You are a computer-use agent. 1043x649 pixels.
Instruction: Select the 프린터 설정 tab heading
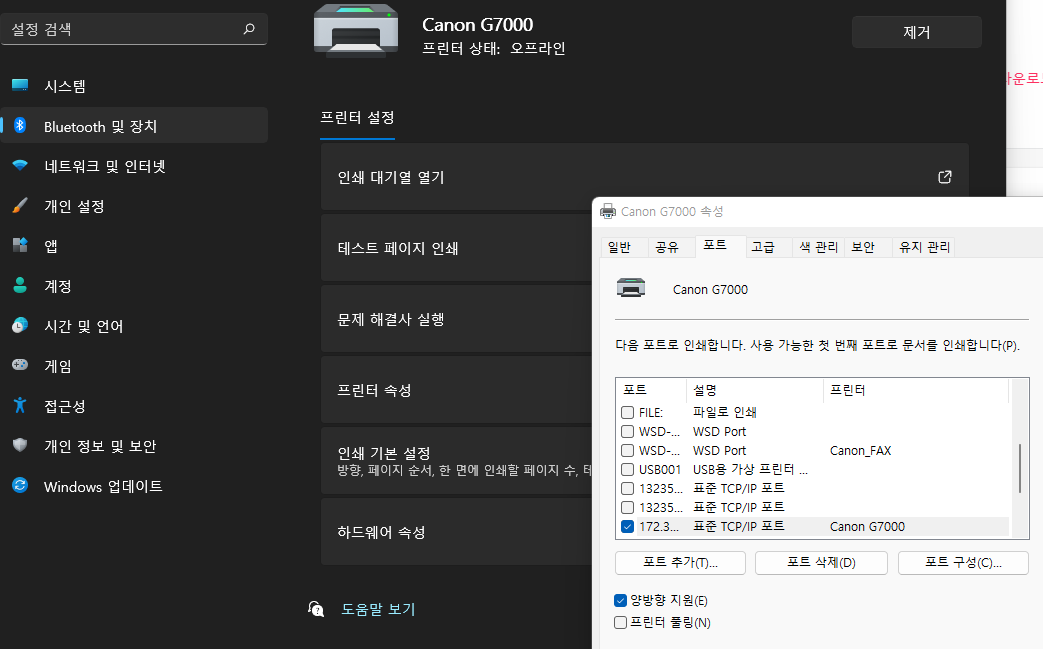coord(357,118)
